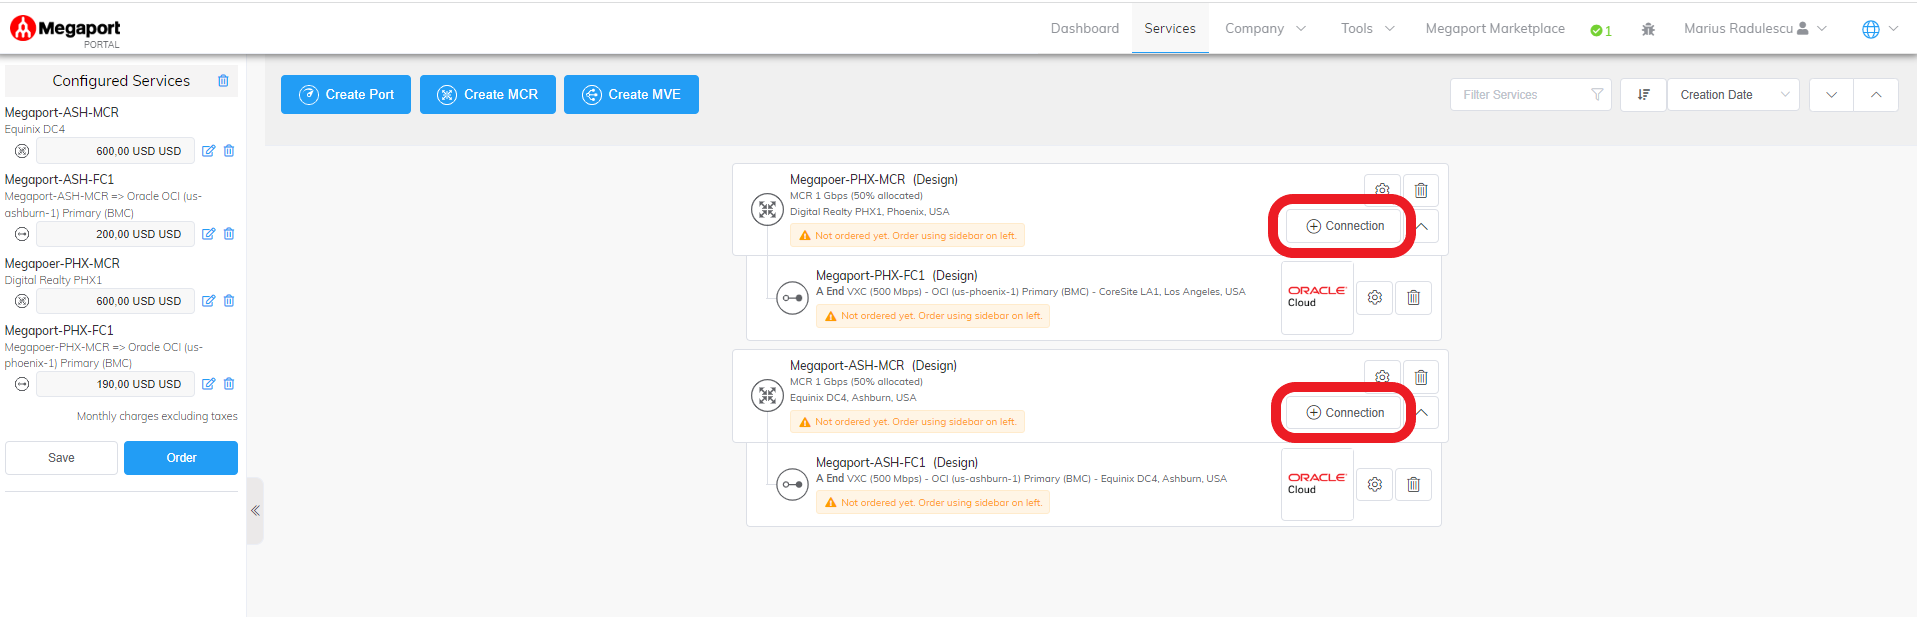Edit Megaport-ASH-MCR price in the sidebar
The height and width of the screenshot is (617, 1917).
[208, 151]
